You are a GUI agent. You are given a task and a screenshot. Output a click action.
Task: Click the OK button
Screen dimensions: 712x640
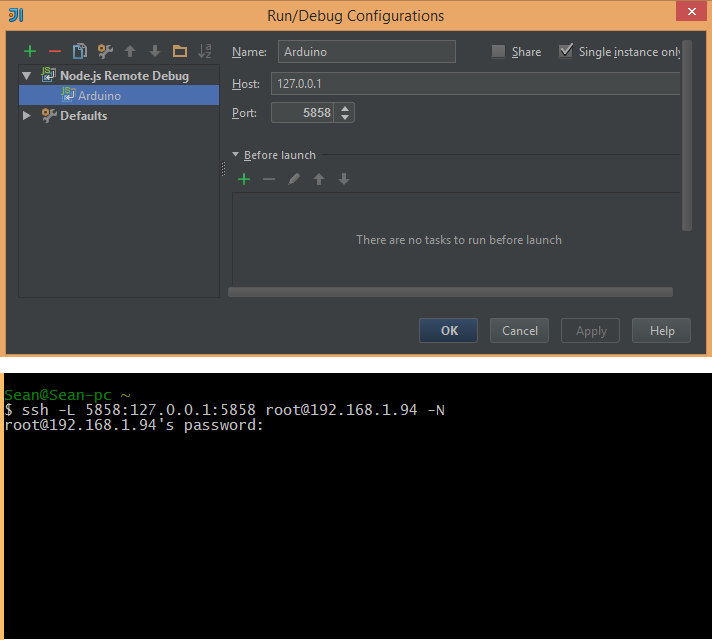coord(448,331)
